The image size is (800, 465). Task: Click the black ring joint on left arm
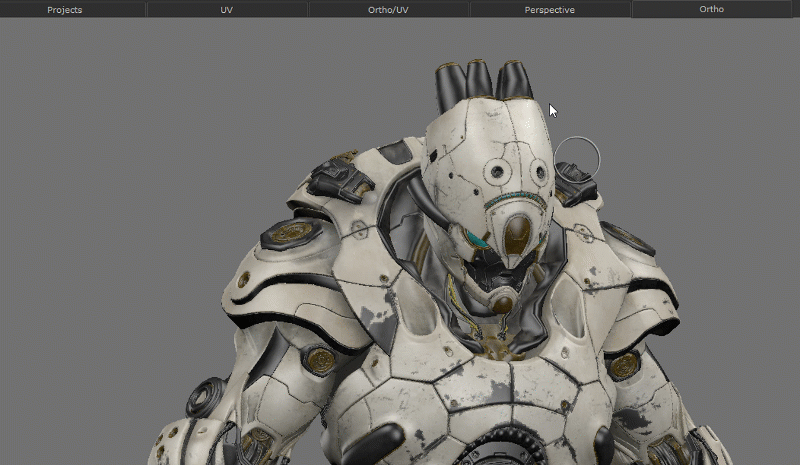pos(205,398)
